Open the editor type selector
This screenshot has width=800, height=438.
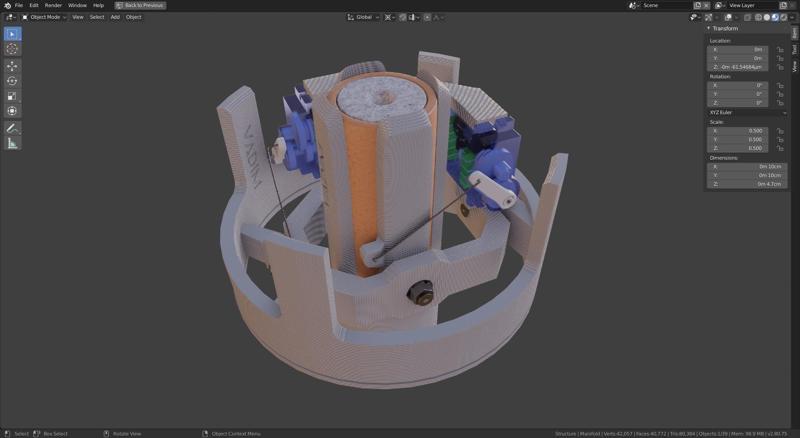click(10, 17)
